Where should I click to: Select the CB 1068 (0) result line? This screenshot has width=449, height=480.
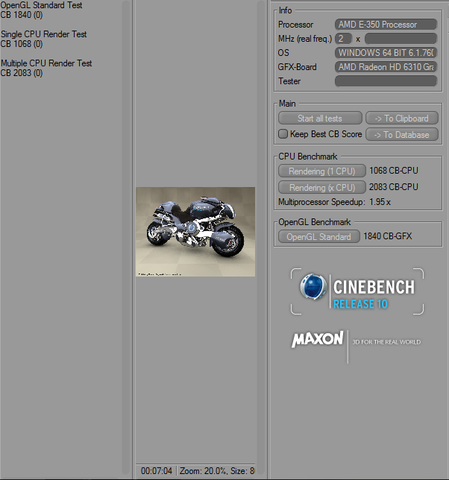pos(22,44)
